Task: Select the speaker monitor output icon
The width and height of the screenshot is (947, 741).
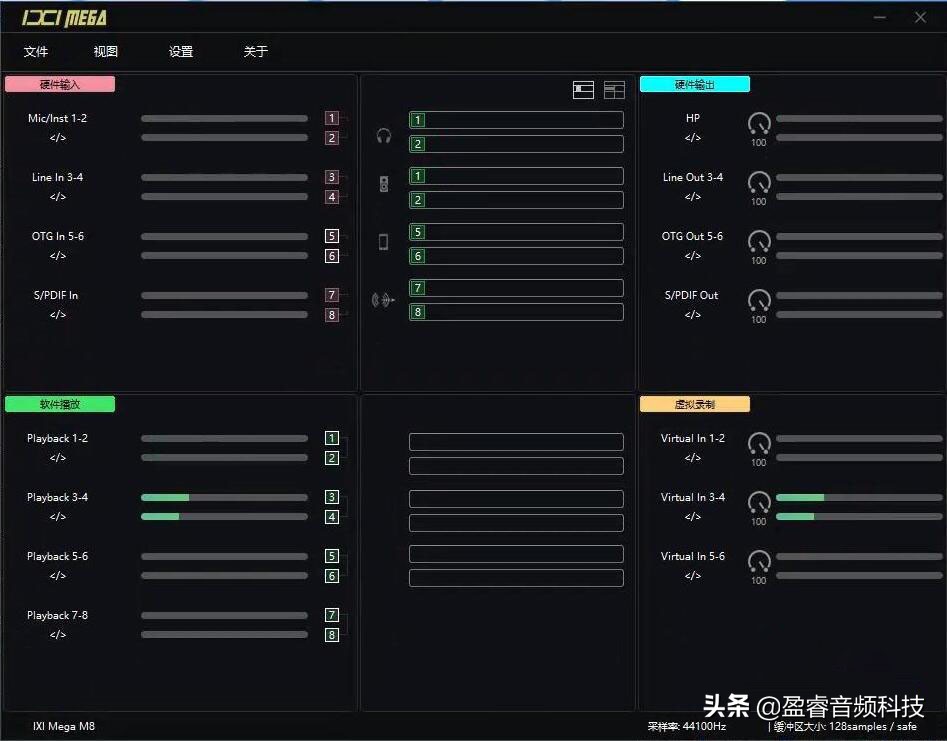Action: 383,183
